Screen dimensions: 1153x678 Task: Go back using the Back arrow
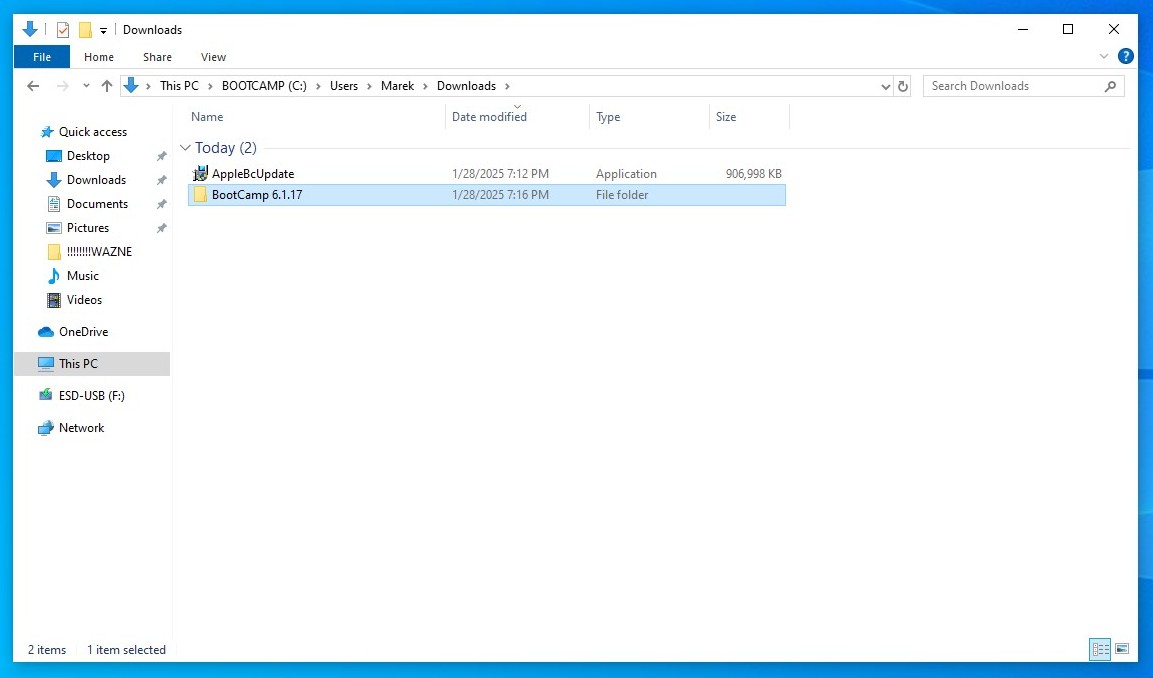pos(33,86)
